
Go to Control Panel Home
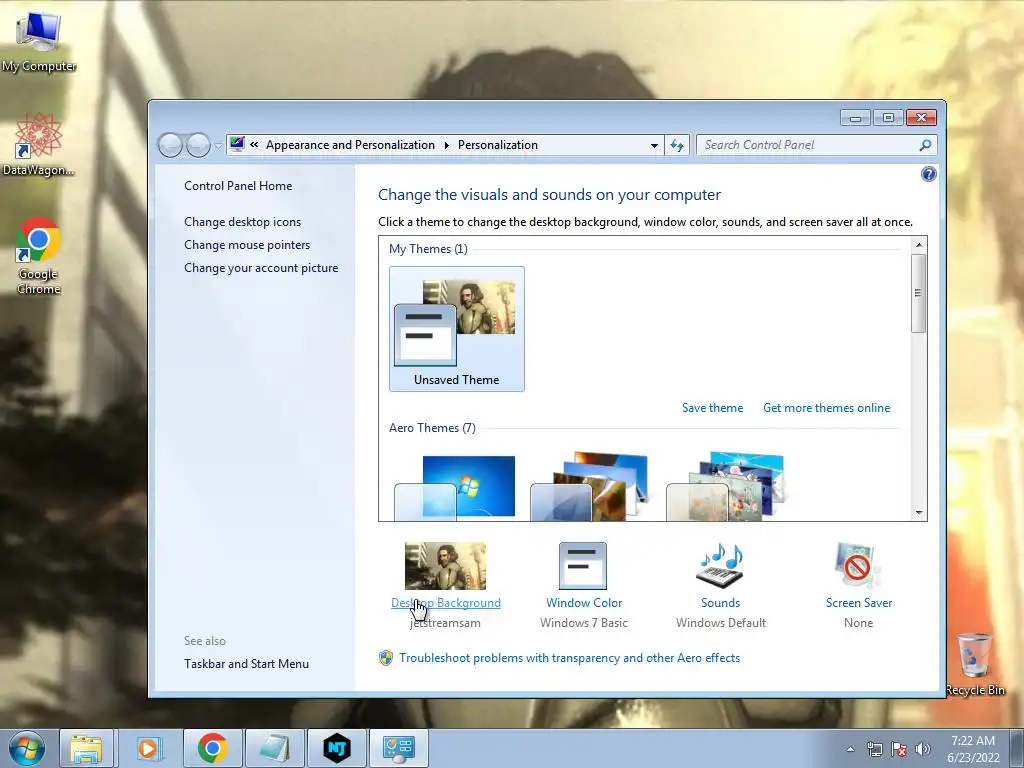click(x=238, y=186)
